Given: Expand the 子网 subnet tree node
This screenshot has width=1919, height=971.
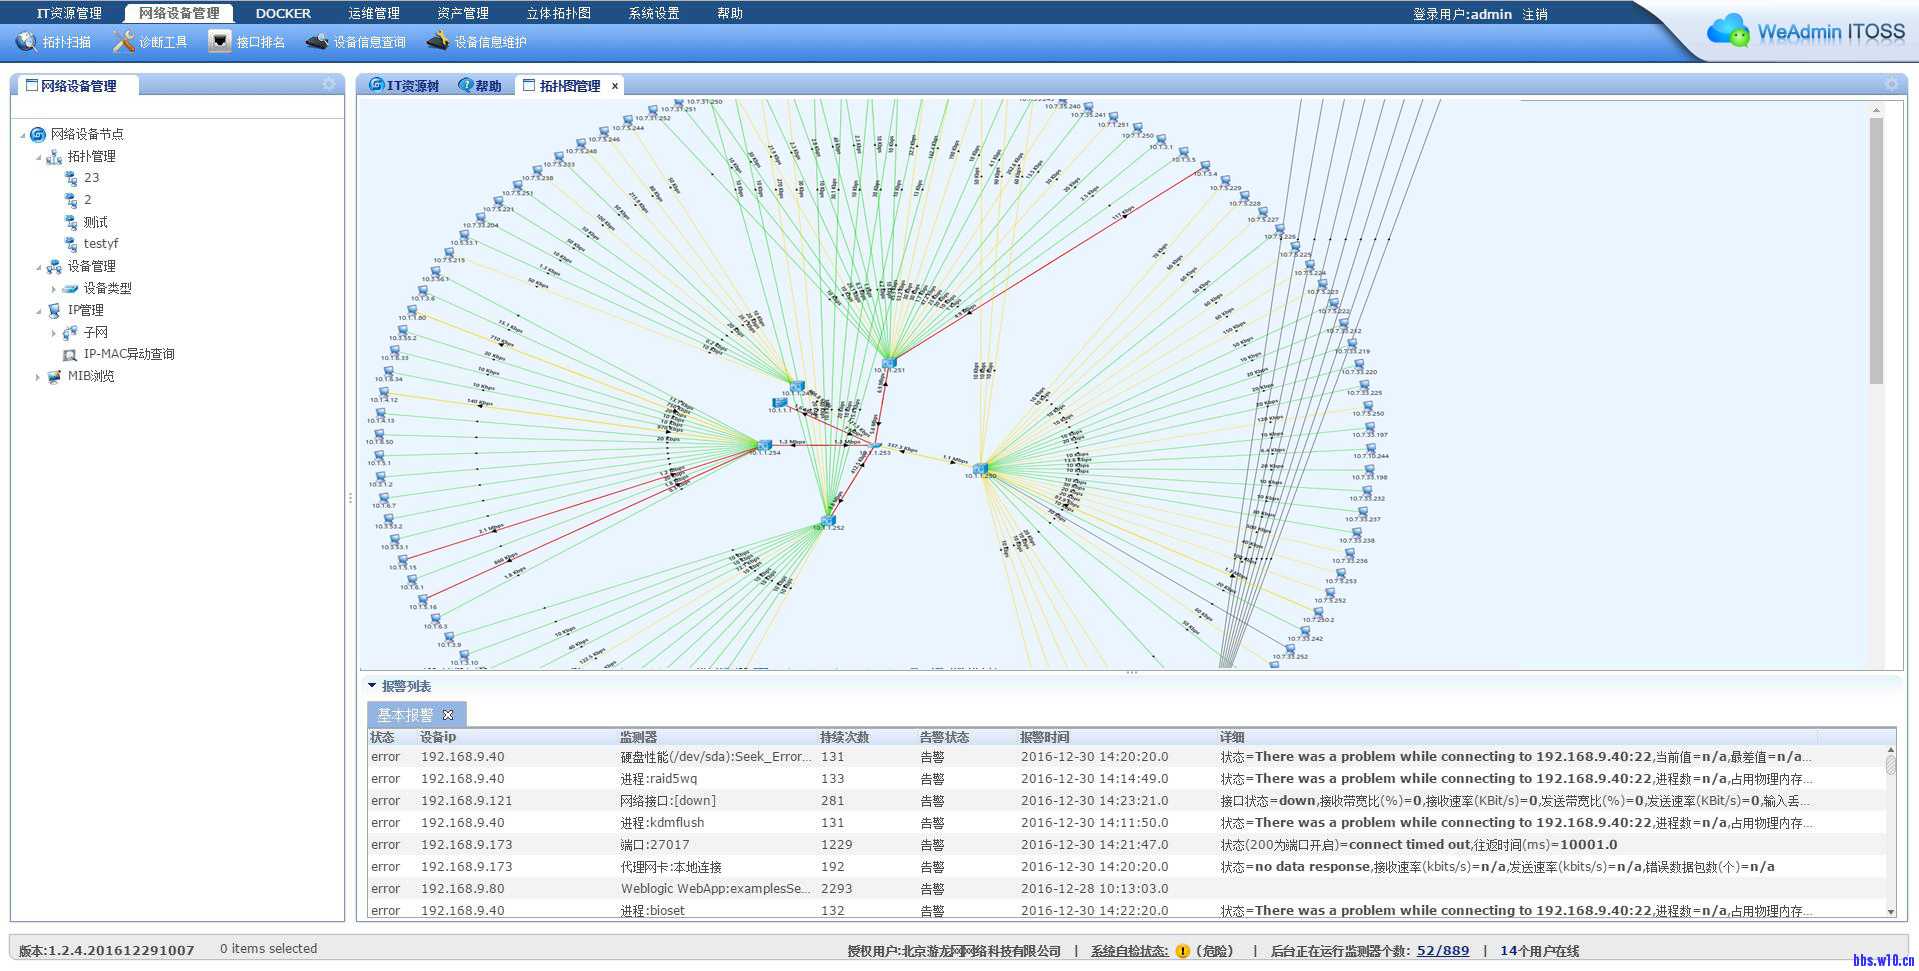Looking at the screenshot, I should coord(54,333).
